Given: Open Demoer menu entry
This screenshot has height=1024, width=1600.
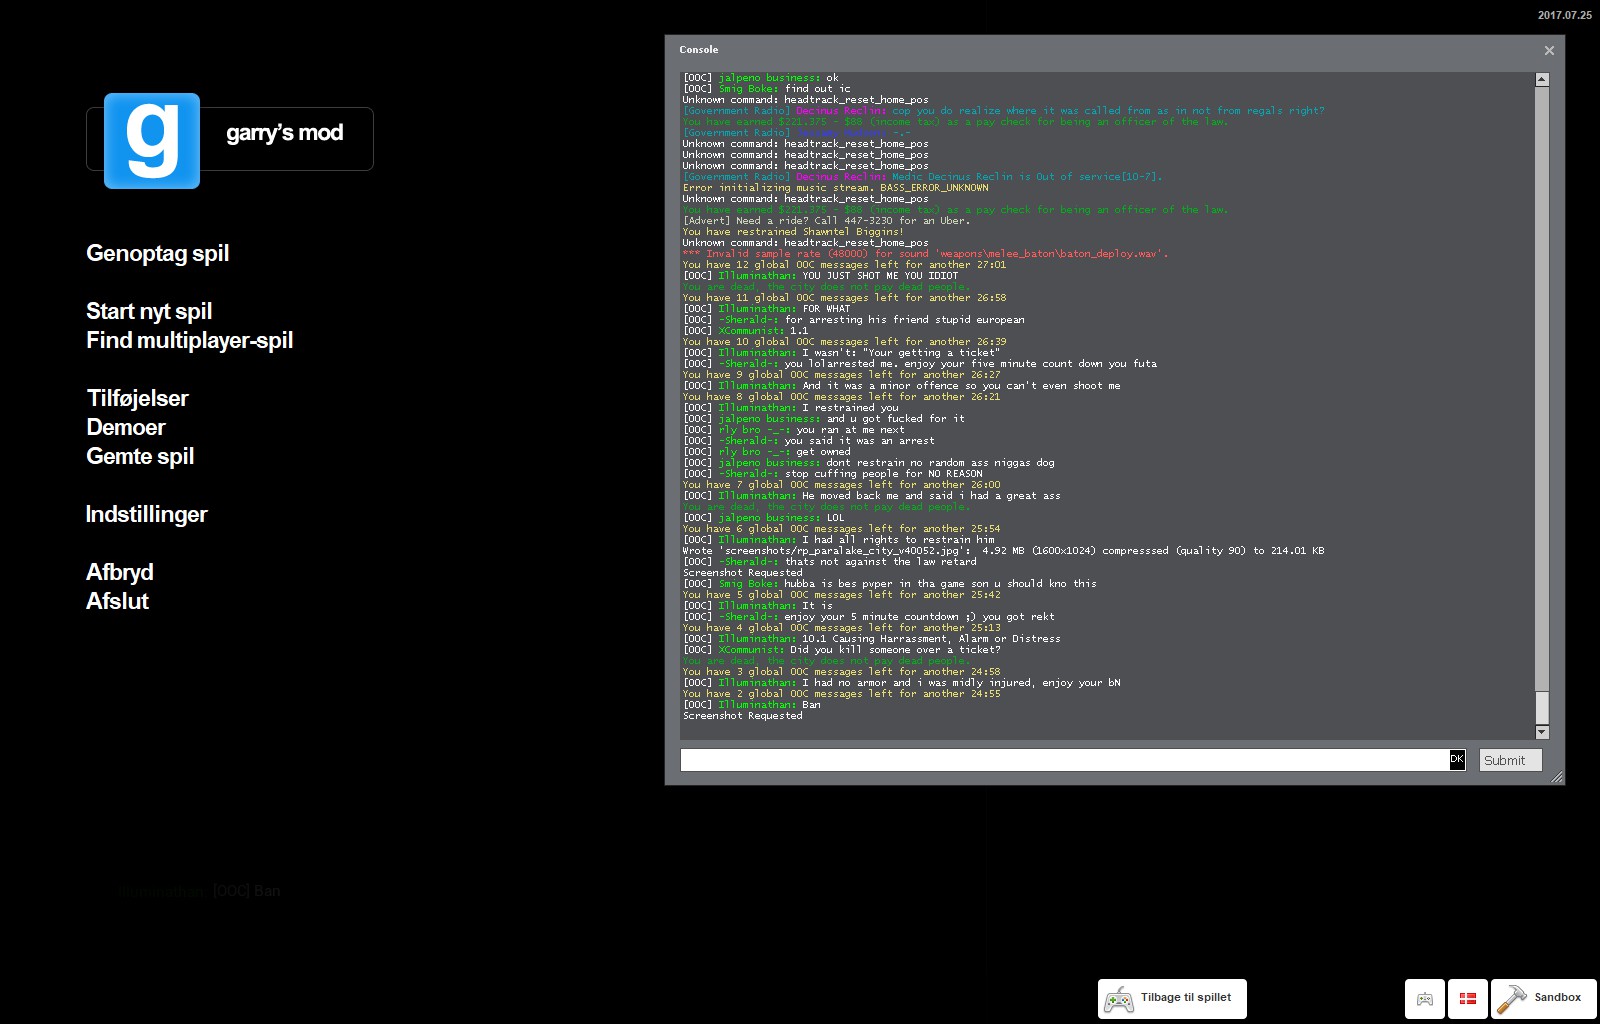Looking at the screenshot, I should click(125, 427).
